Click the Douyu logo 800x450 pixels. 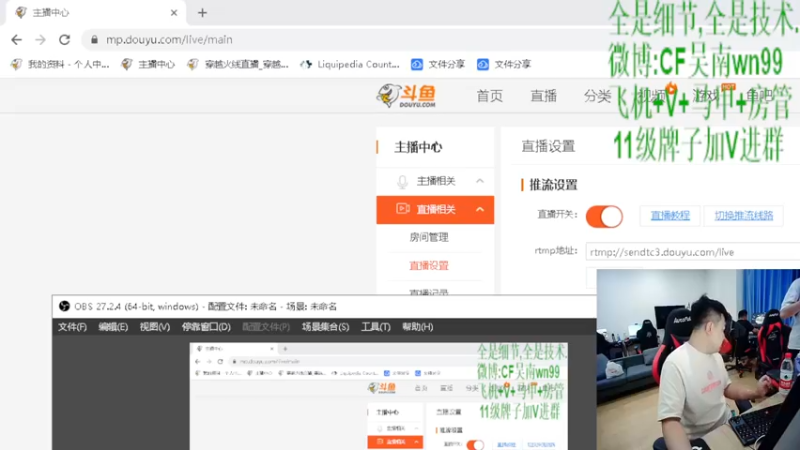(x=406, y=95)
